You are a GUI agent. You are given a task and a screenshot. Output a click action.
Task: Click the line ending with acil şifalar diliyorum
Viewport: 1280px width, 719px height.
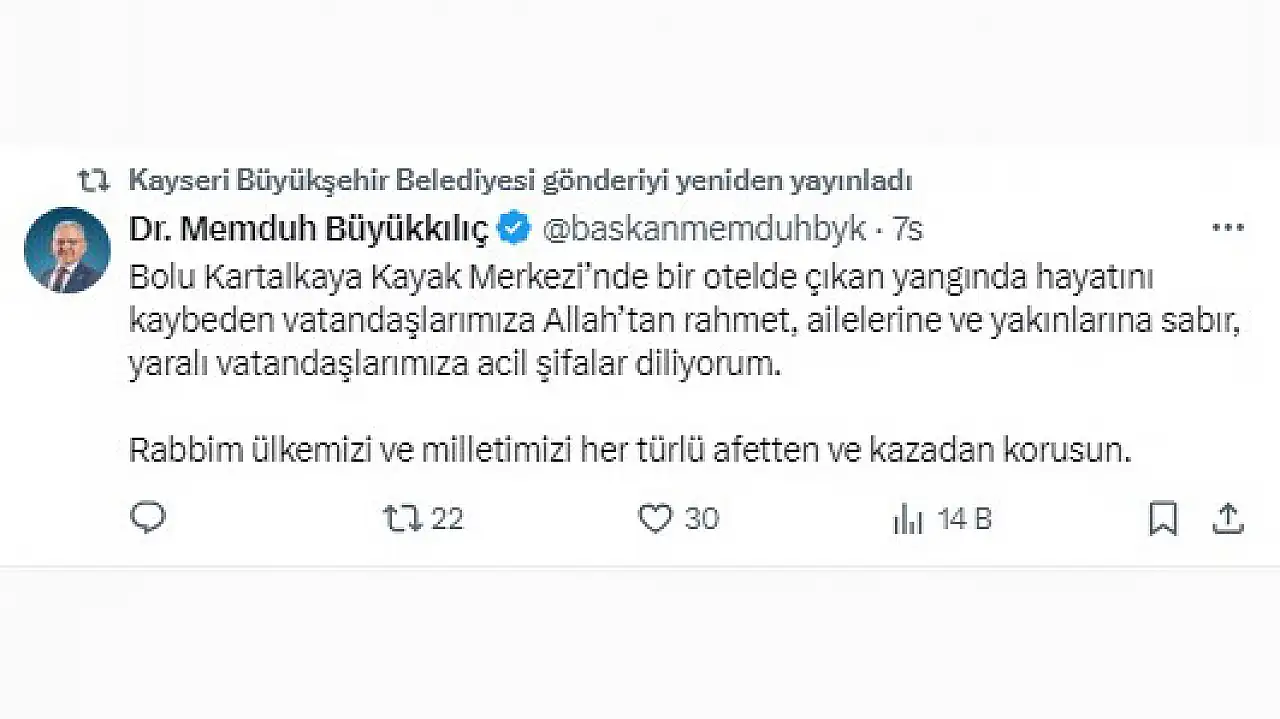pos(453,364)
